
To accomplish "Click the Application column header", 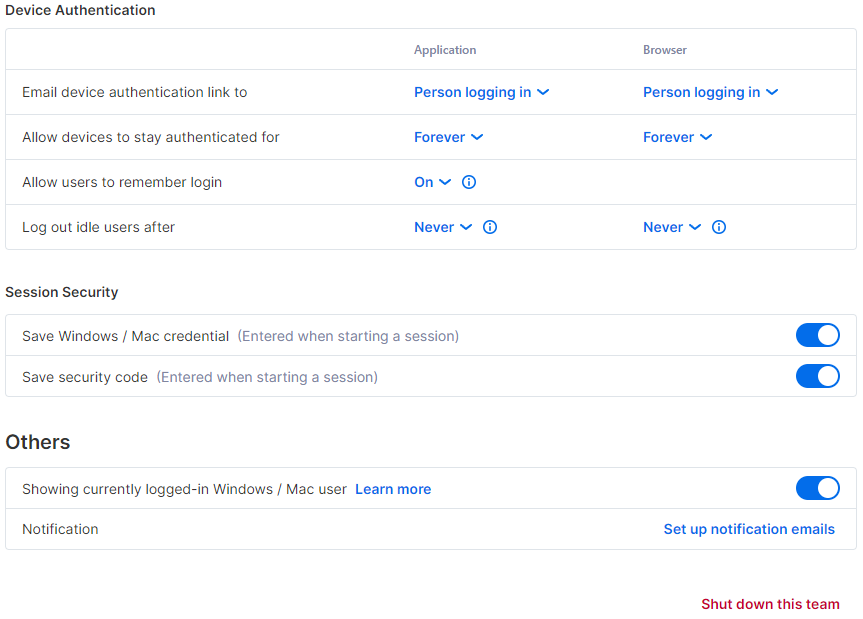I will (x=445, y=50).
